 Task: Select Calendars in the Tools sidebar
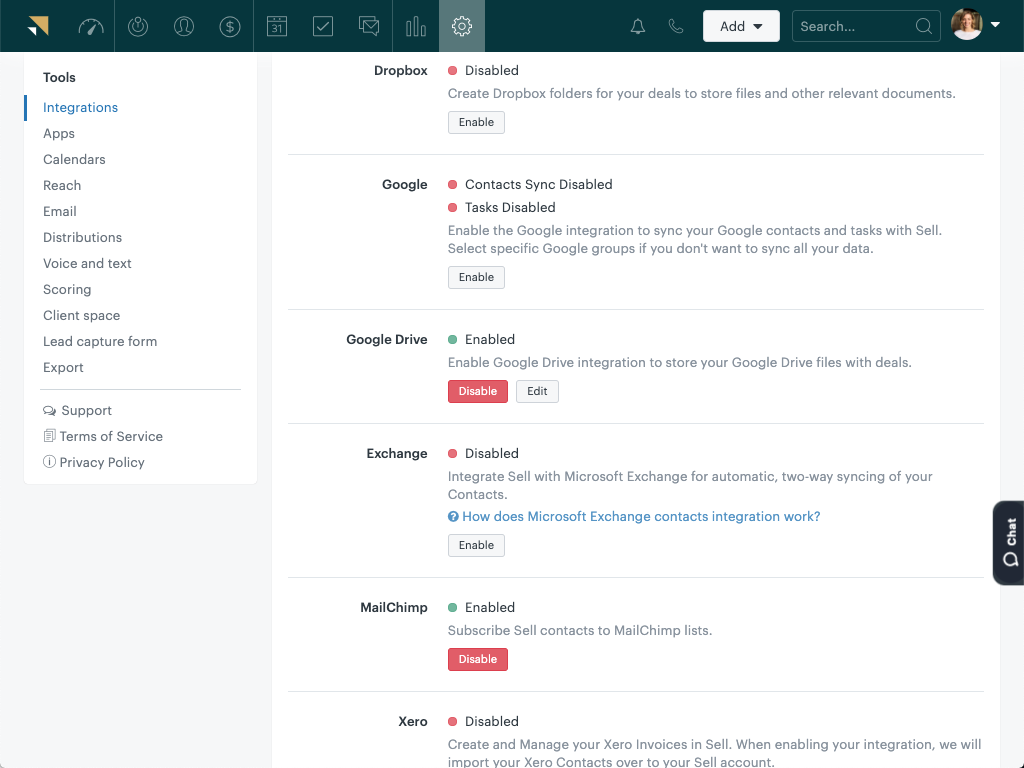[74, 159]
